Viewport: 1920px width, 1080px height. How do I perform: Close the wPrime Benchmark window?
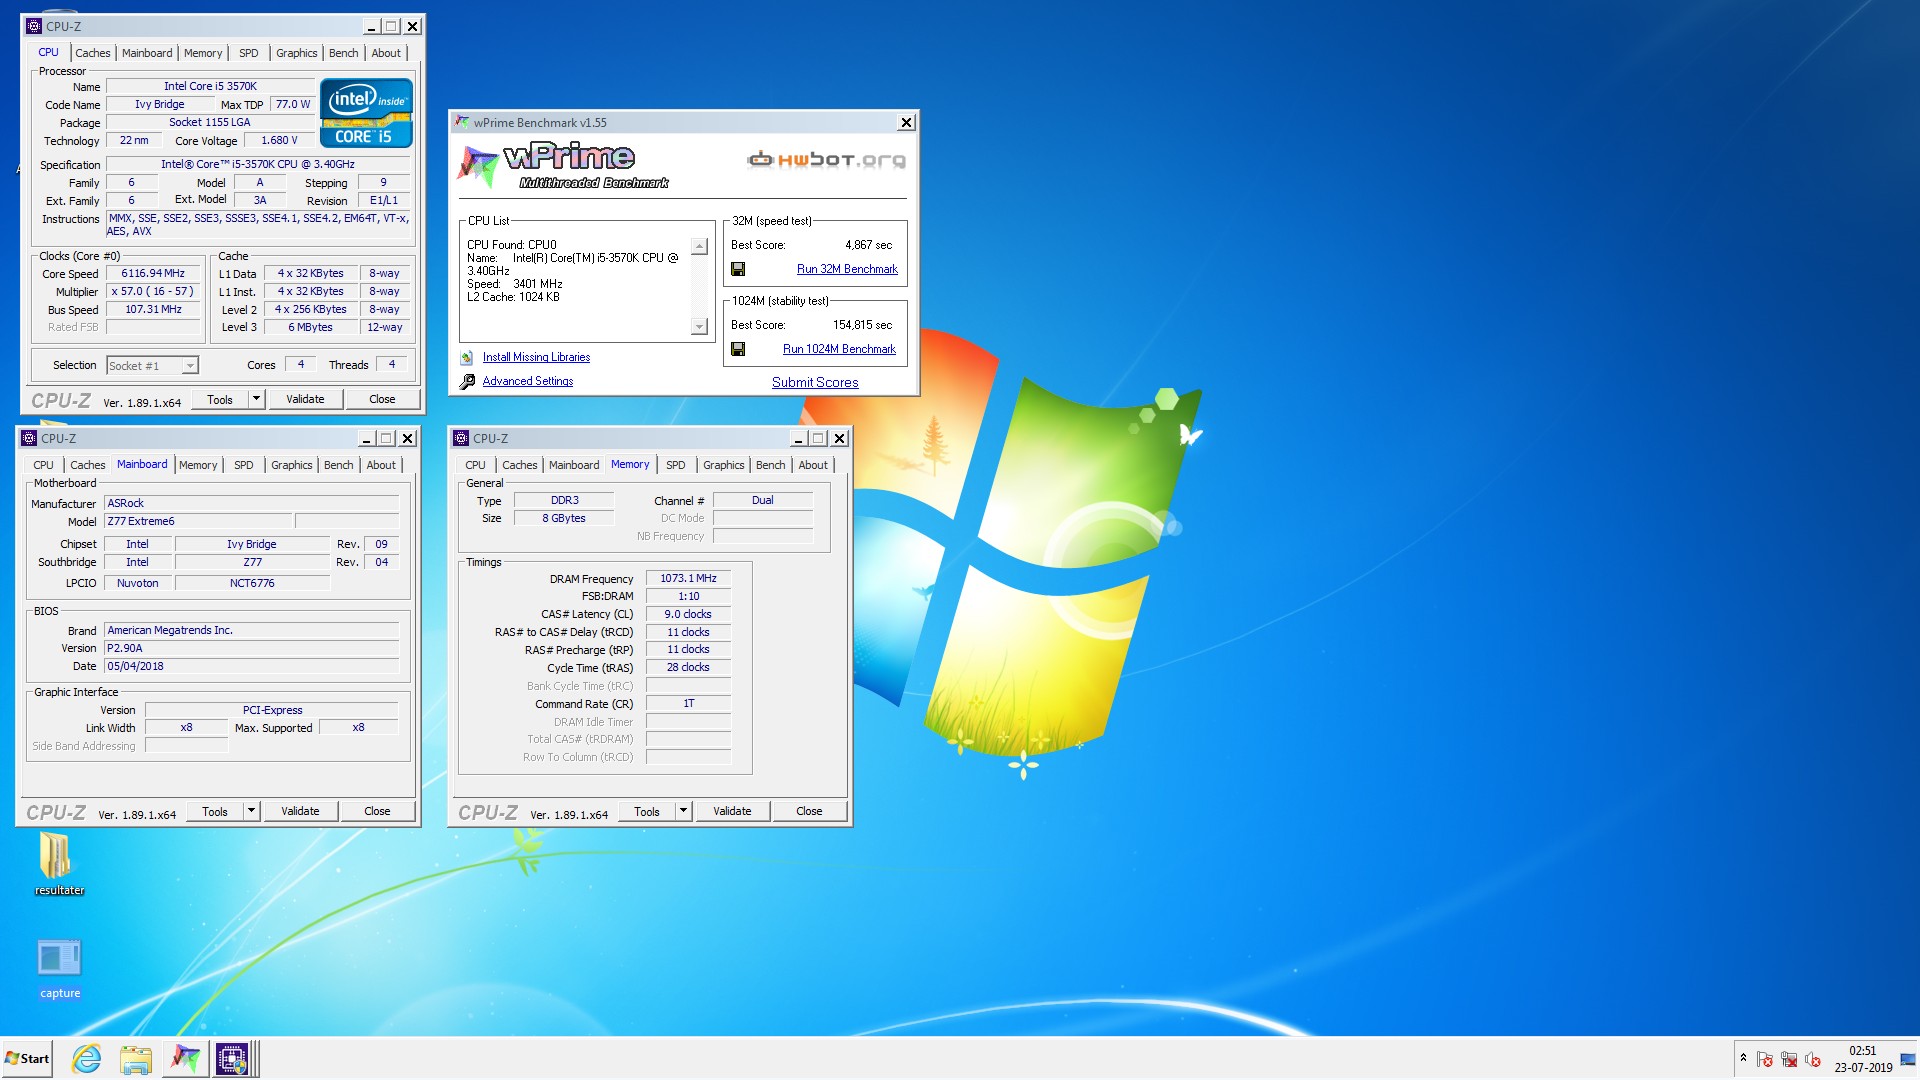(x=906, y=122)
